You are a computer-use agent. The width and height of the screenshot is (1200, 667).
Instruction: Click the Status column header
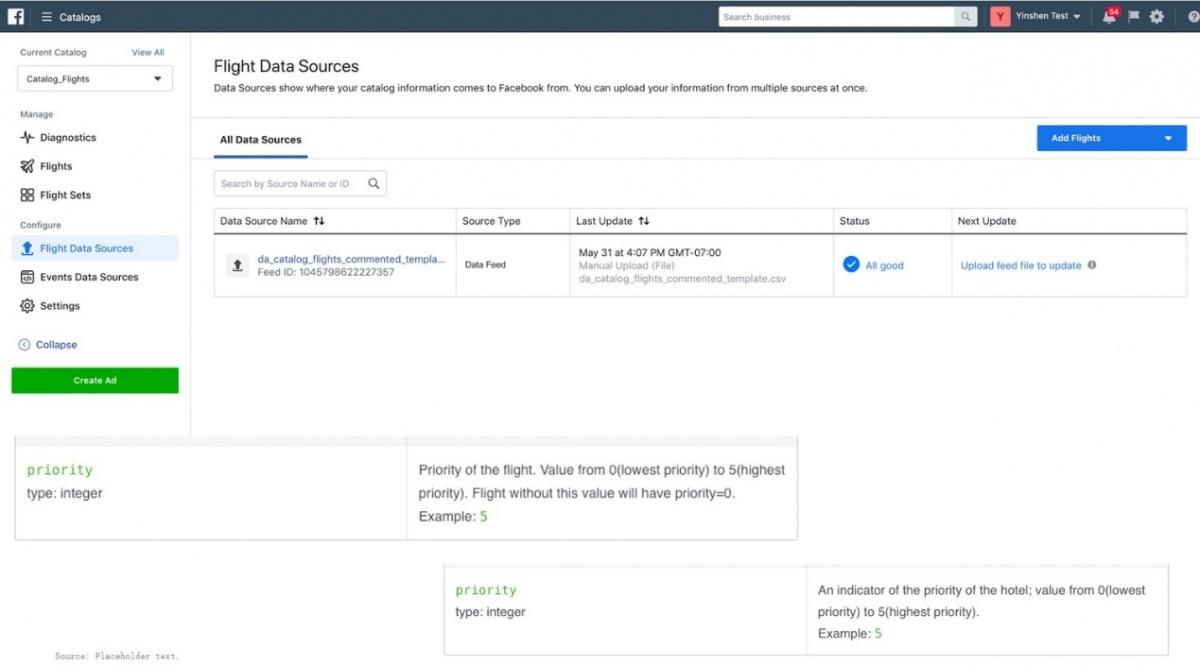(x=855, y=221)
